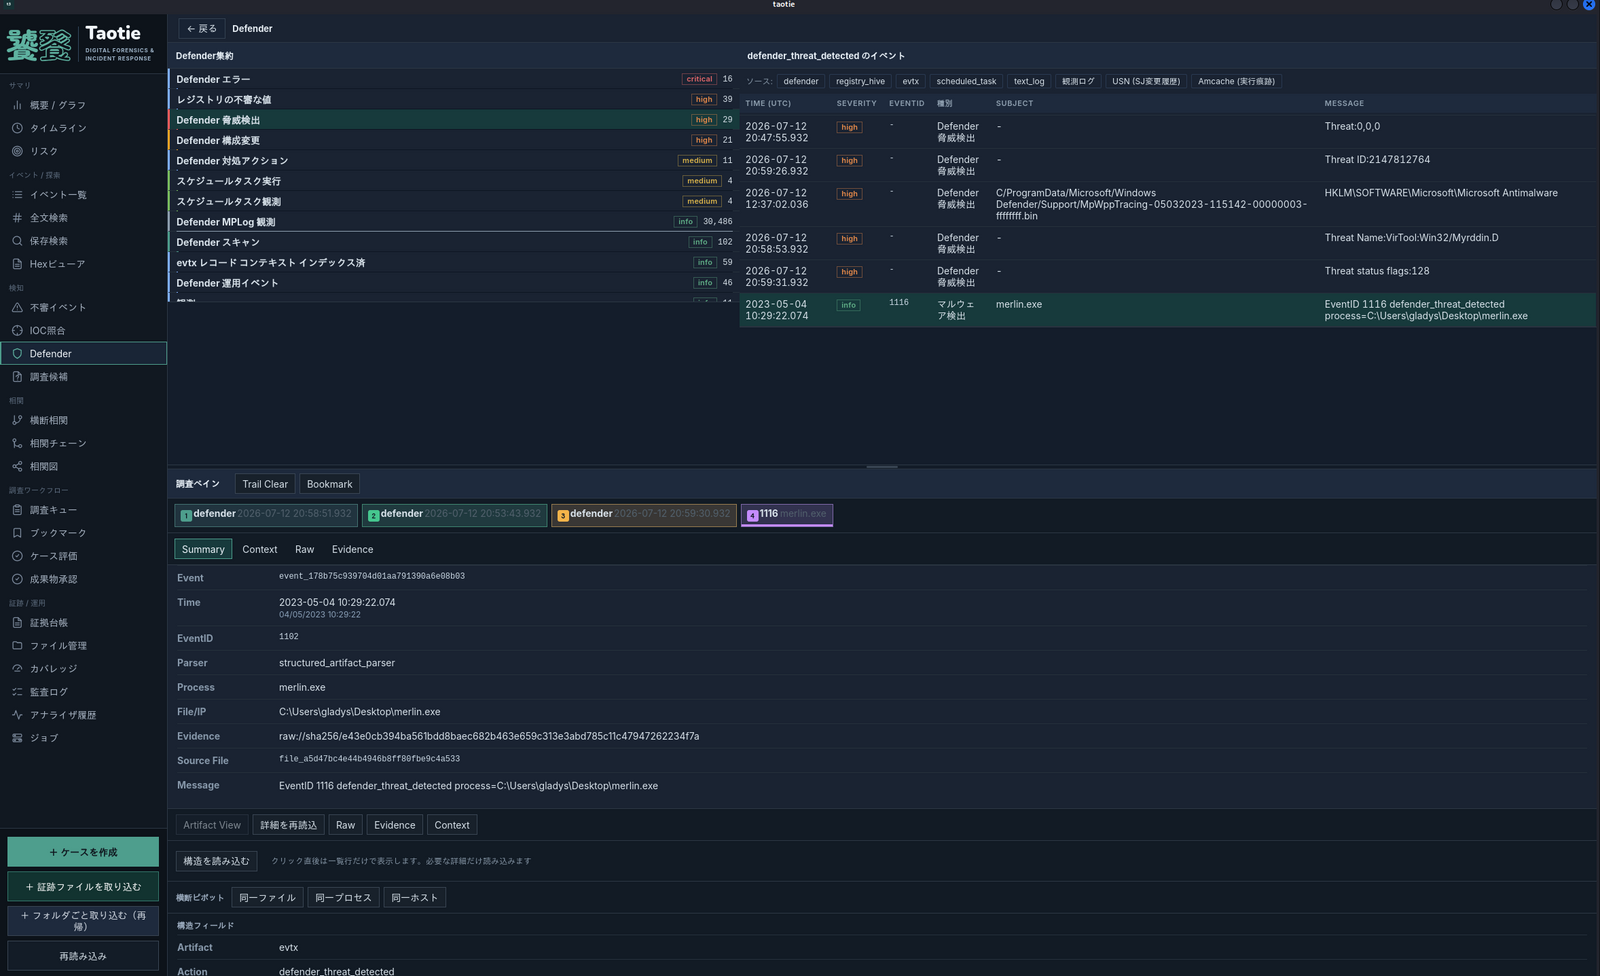Select the レジストリの不審な値 row

click(x=454, y=99)
